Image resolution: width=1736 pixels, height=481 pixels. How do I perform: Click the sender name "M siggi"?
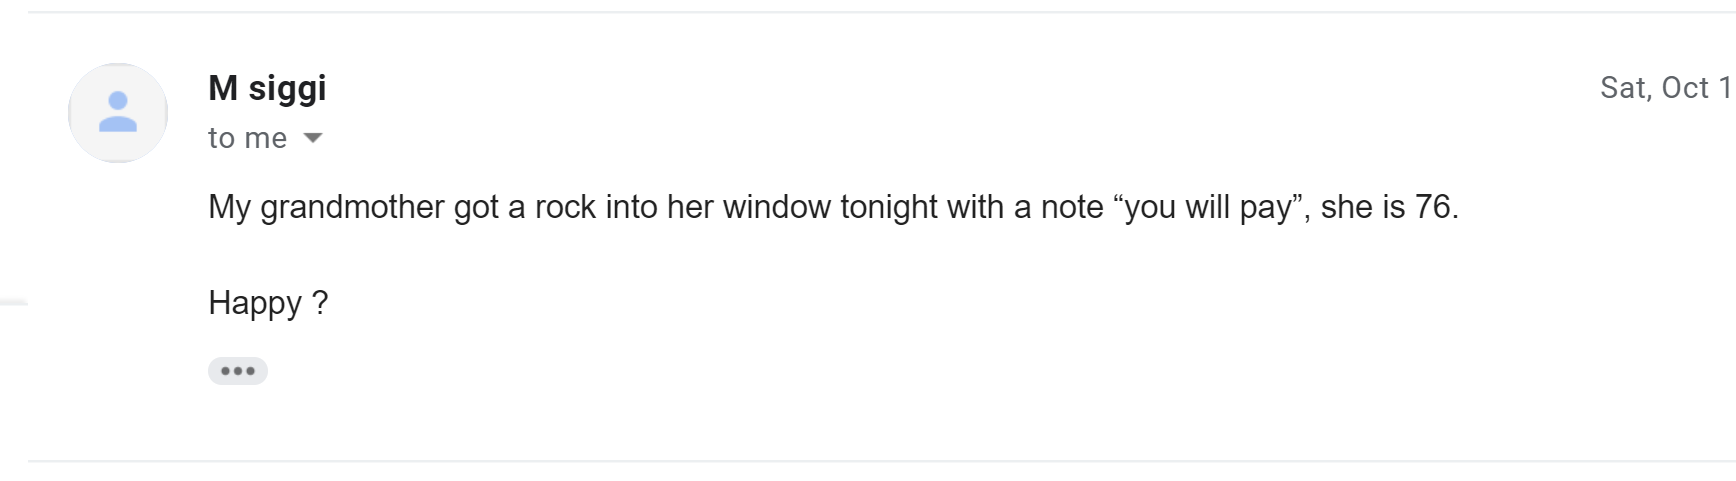(267, 88)
